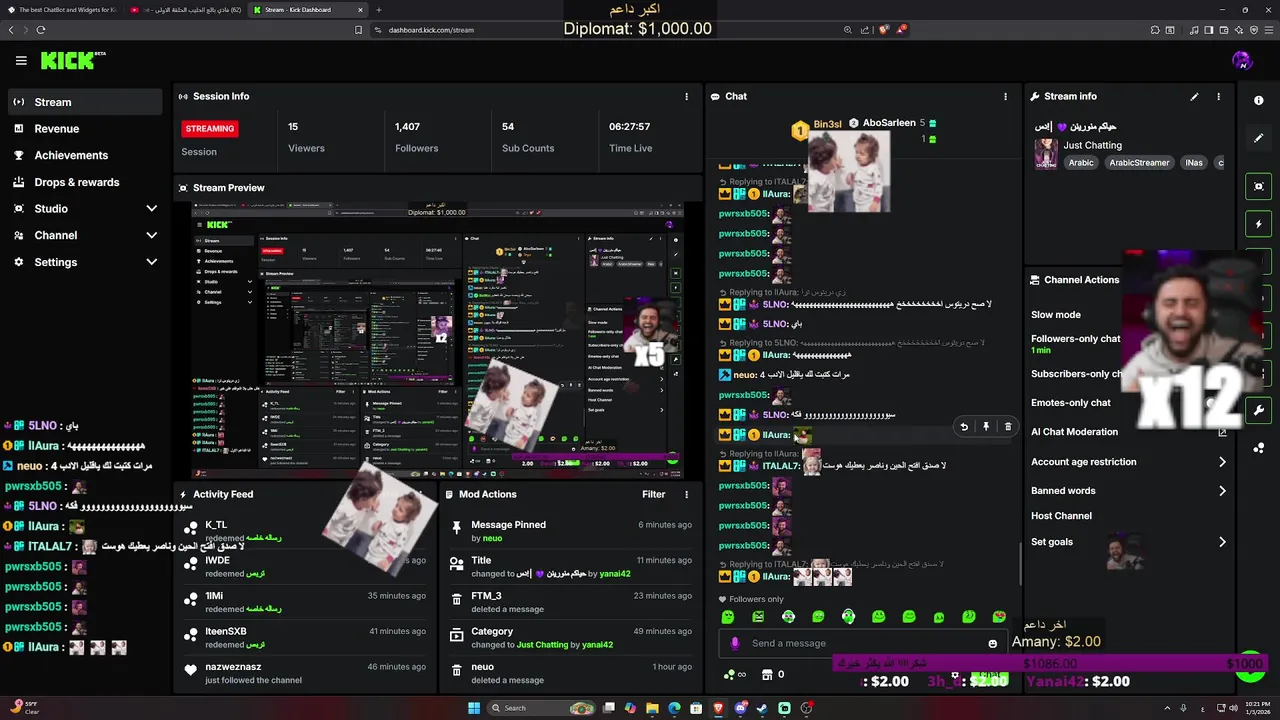The image size is (1280, 720).
Task: Go to Achievements in sidebar
Action: 84,155
